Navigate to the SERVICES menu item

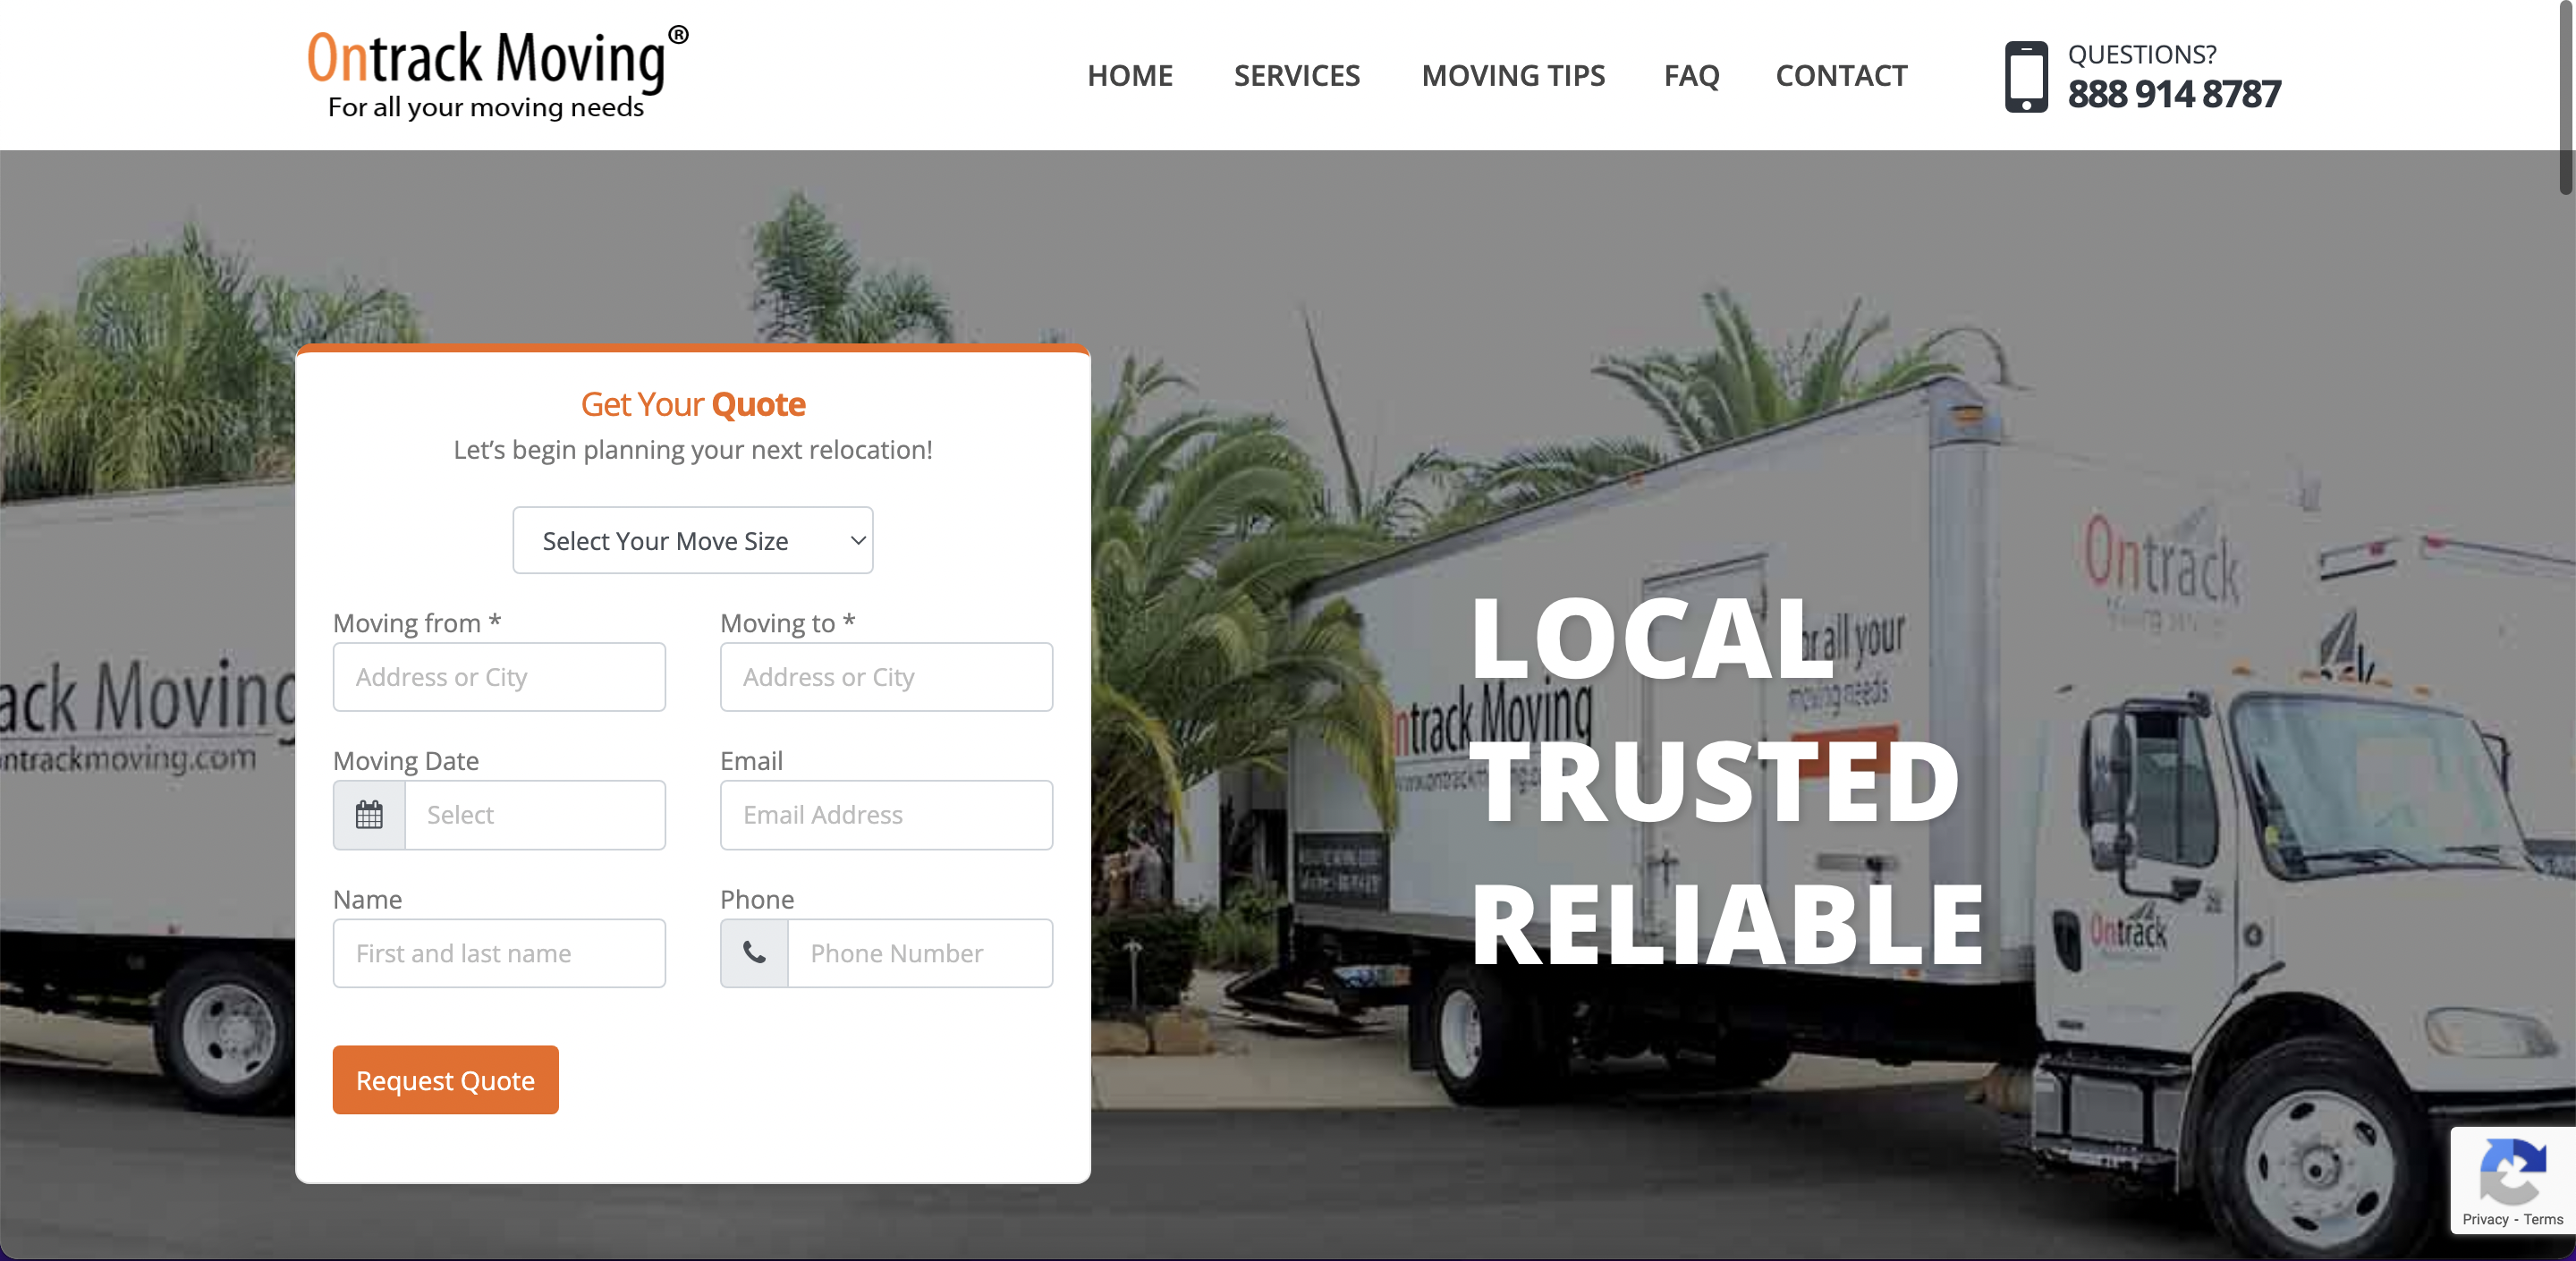pyautogui.click(x=1298, y=75)
